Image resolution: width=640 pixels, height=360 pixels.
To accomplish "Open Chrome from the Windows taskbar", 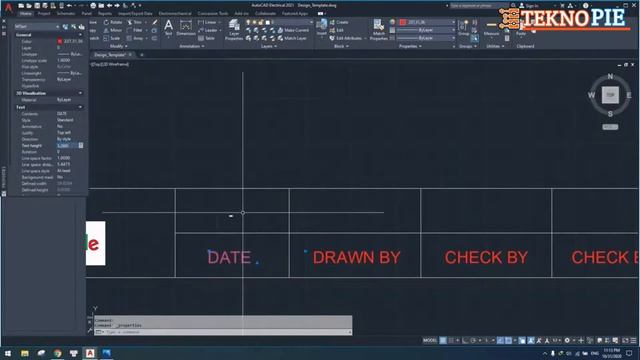I will click(58, 353).
